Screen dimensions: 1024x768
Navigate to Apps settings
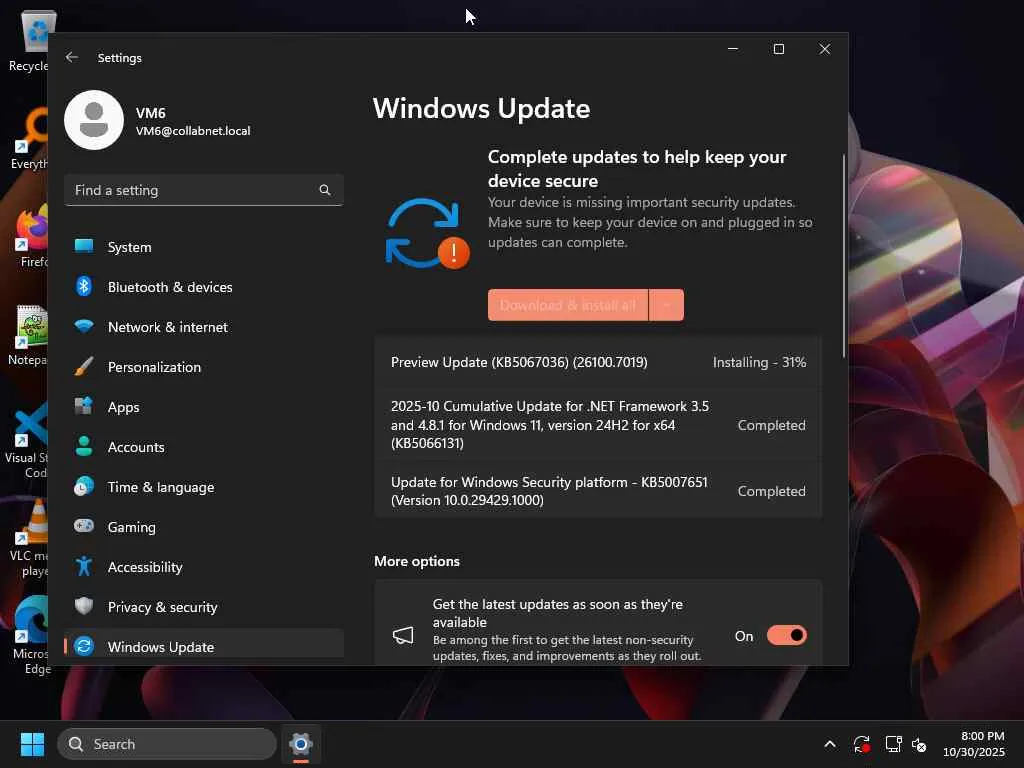pyautogui.click(x=204, y=407)
